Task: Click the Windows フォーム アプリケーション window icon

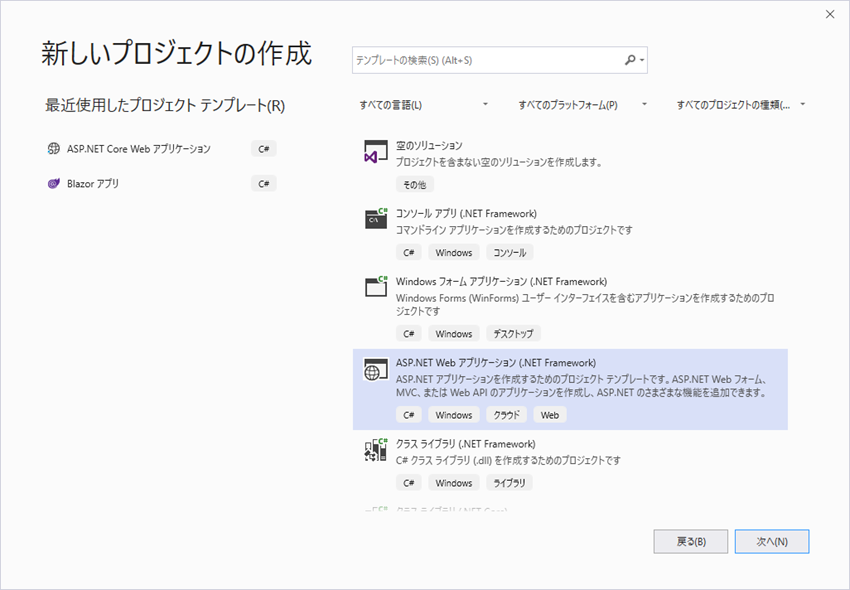Action: 376,286
